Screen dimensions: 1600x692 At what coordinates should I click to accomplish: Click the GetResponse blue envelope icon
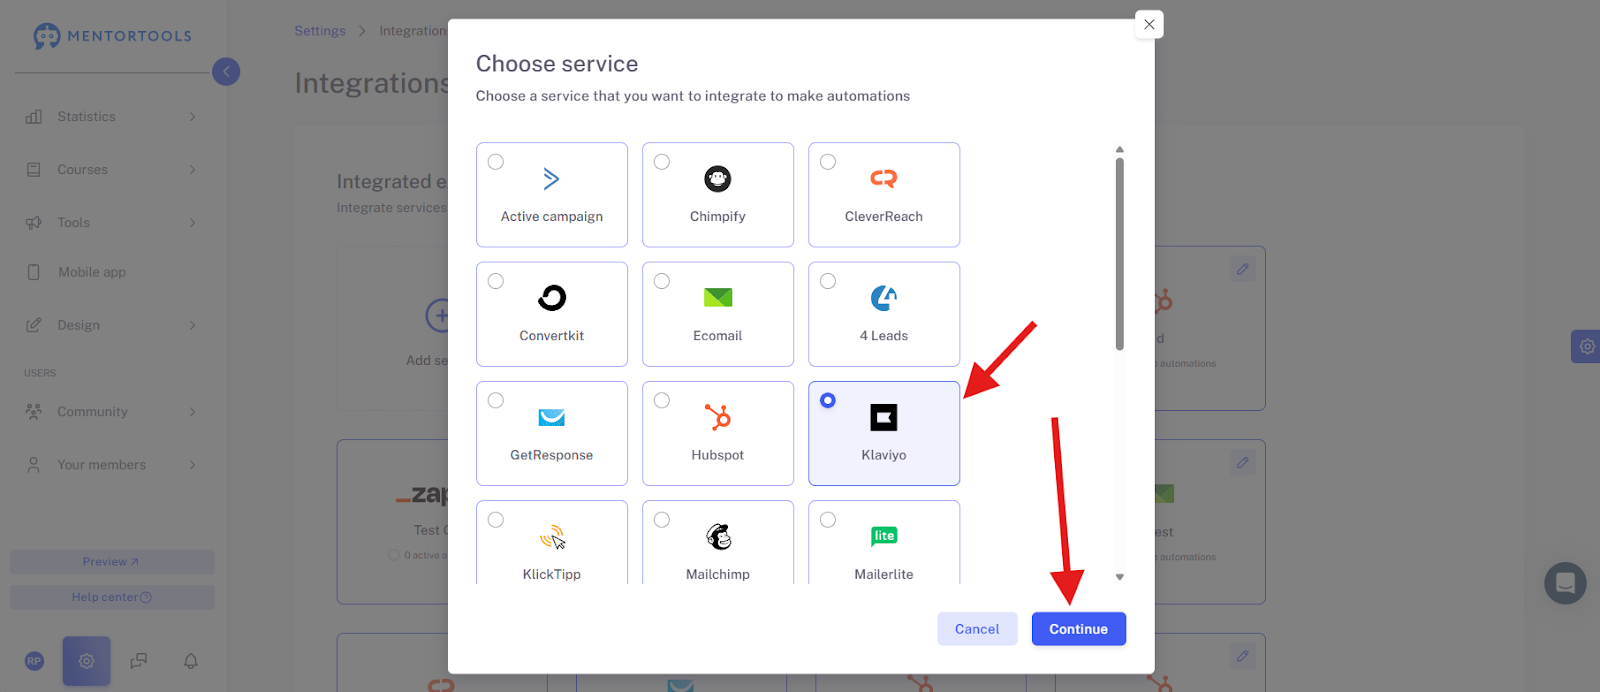coord(552,417)
